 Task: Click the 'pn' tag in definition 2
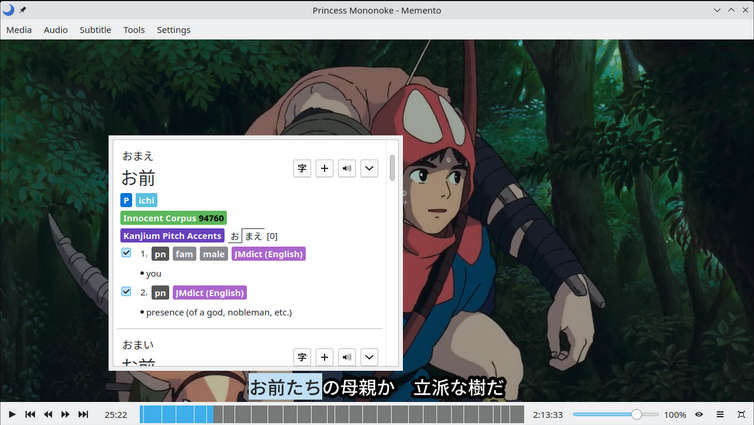tap(160, 293)
